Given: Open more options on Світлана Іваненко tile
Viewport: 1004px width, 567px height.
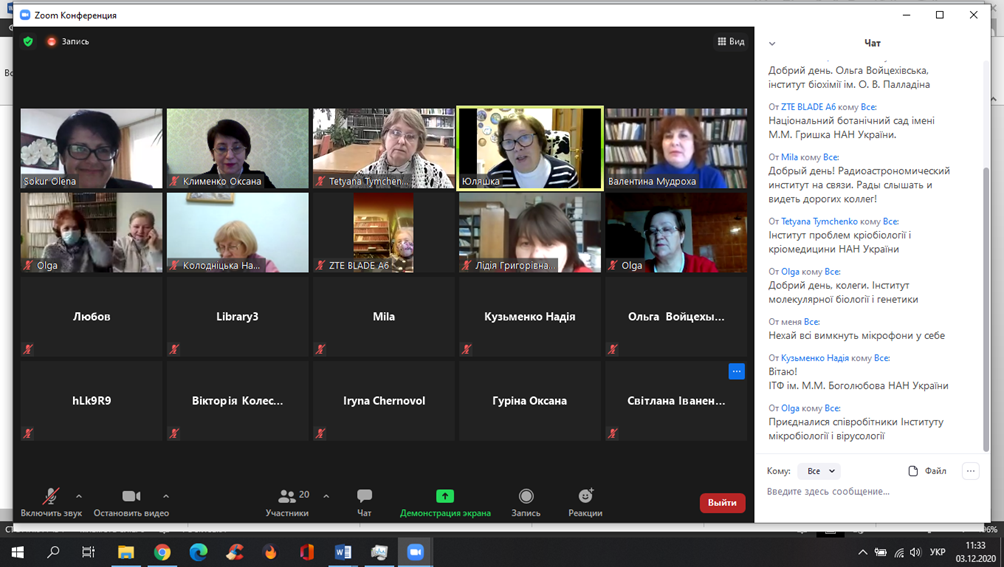Looking at the screenshot, I should [736, 371].
